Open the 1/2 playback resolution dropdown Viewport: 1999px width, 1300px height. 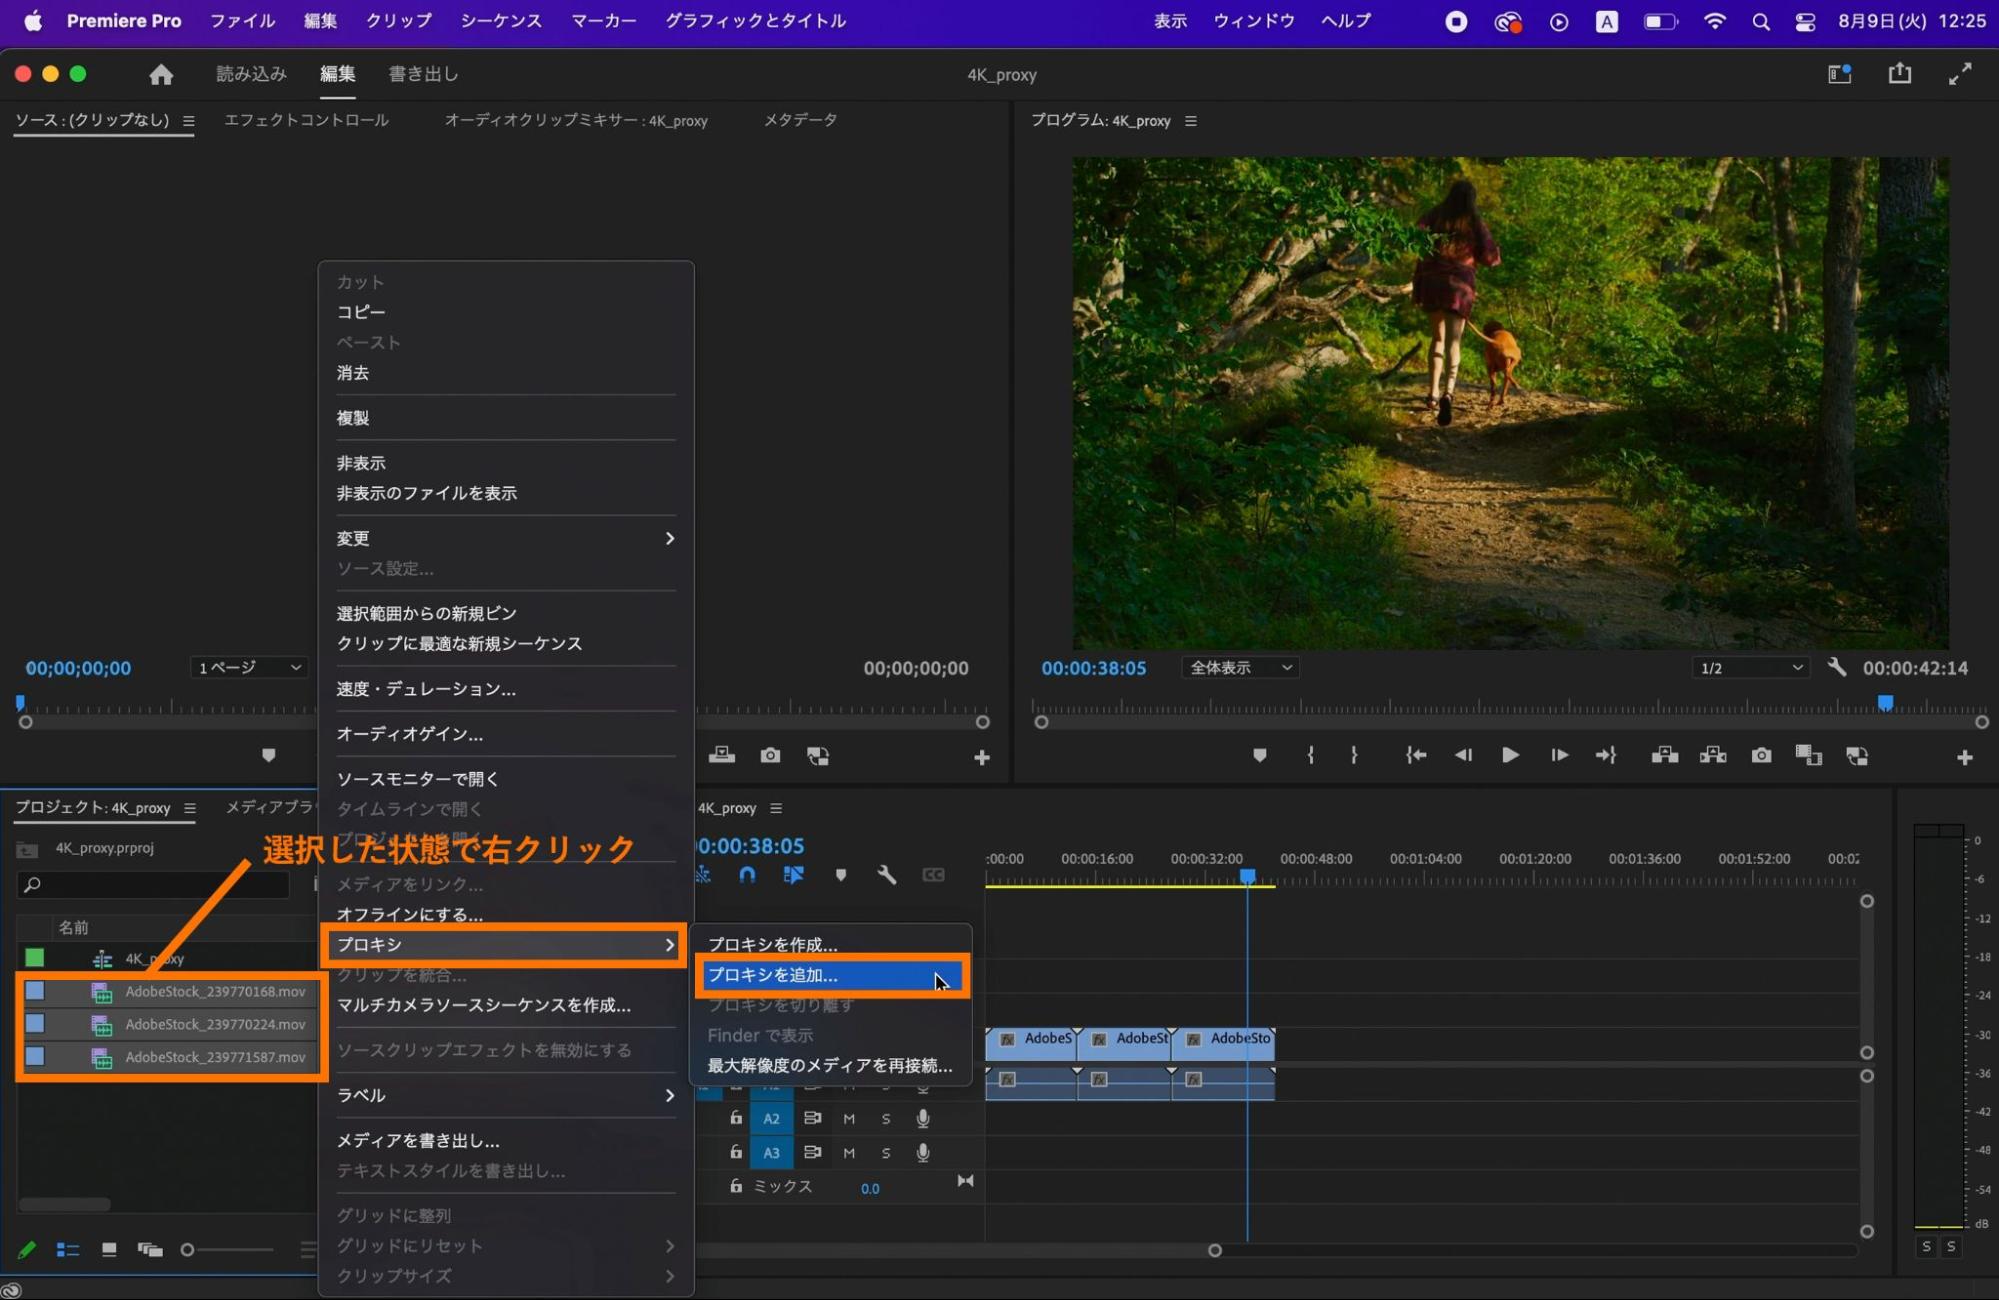(1751, 668)
